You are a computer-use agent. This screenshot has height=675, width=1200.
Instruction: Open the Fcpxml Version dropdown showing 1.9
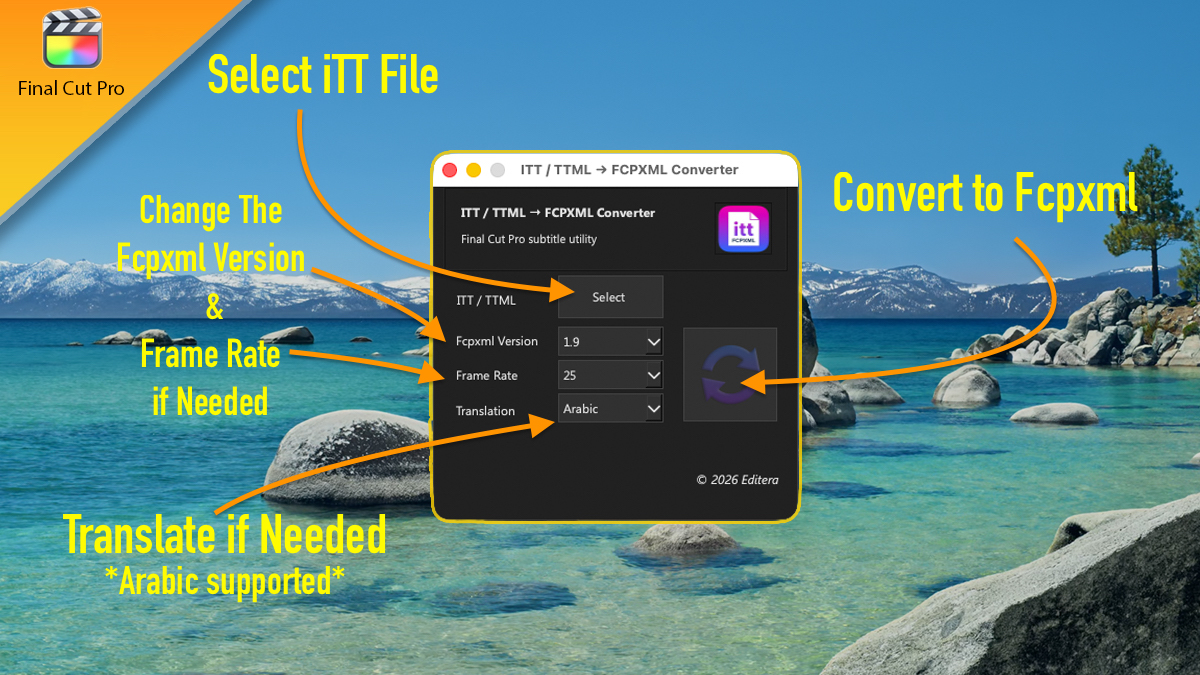click(x=610, y=341)
